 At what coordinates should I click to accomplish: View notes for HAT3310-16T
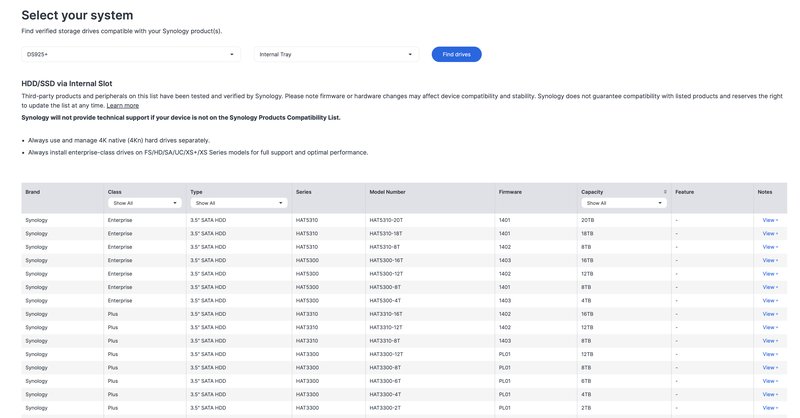point(770,314)
